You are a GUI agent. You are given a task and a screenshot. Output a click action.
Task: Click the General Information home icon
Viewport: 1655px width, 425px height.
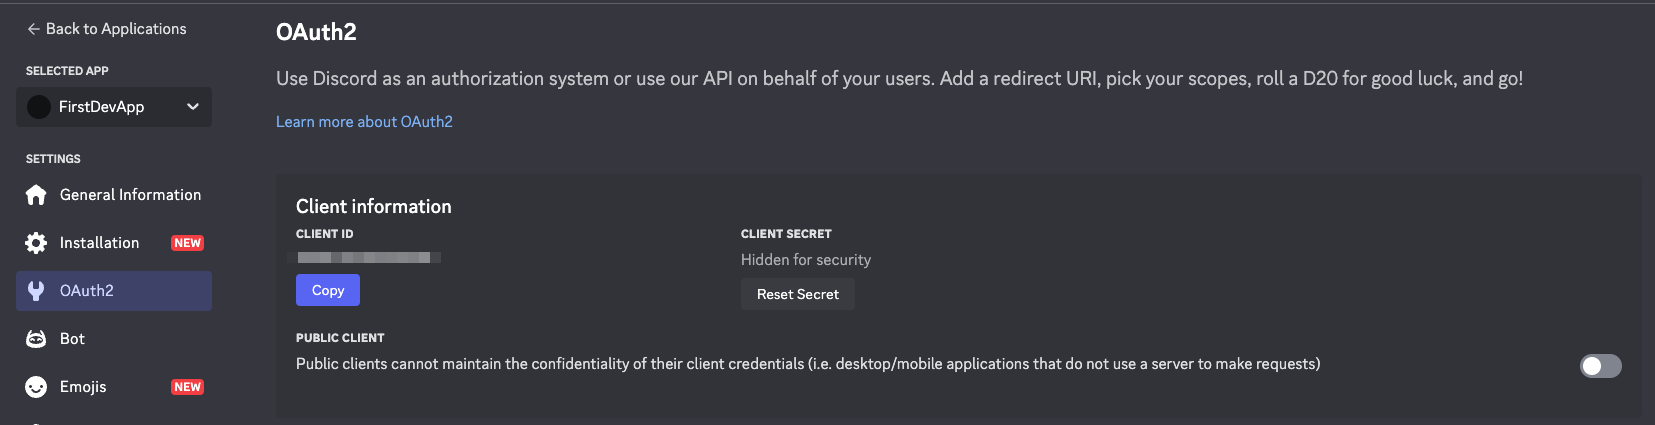click(x=36, y=195)
